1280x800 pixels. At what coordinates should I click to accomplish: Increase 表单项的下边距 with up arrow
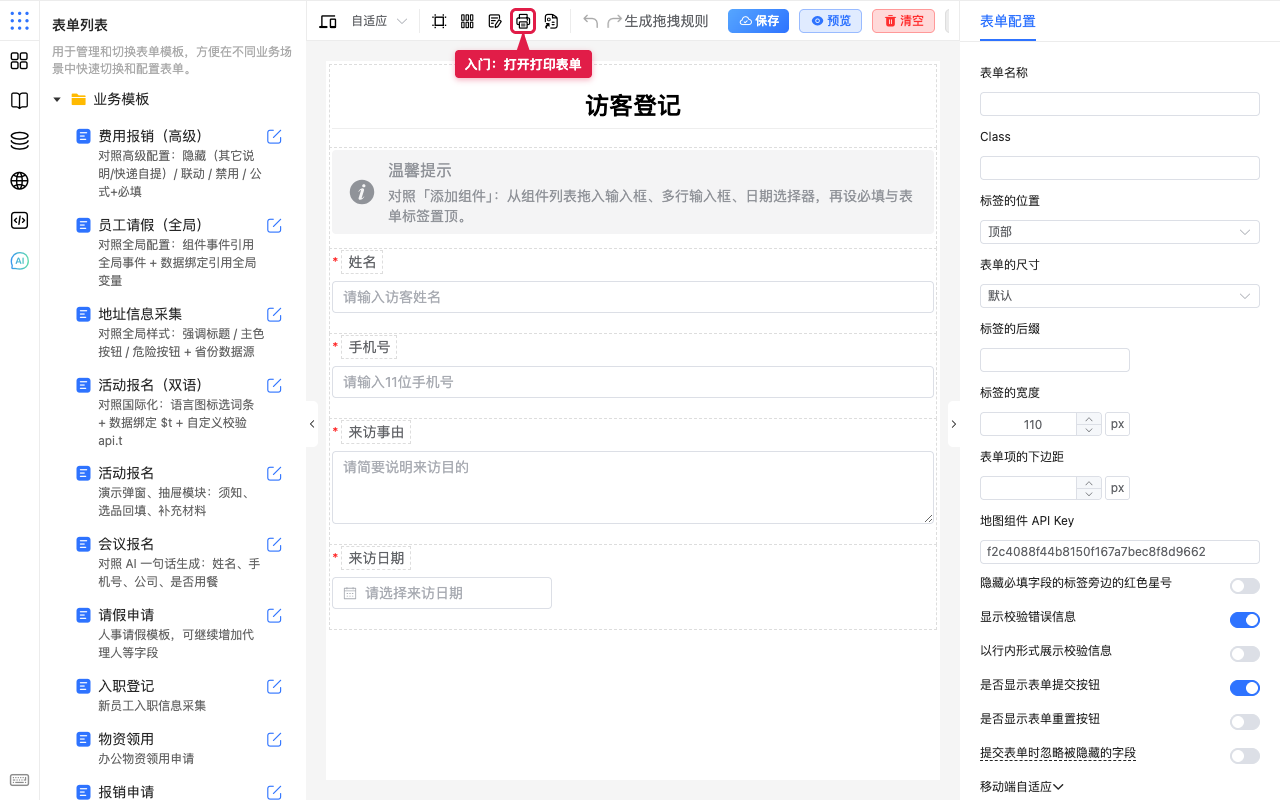coord(1088,482)
